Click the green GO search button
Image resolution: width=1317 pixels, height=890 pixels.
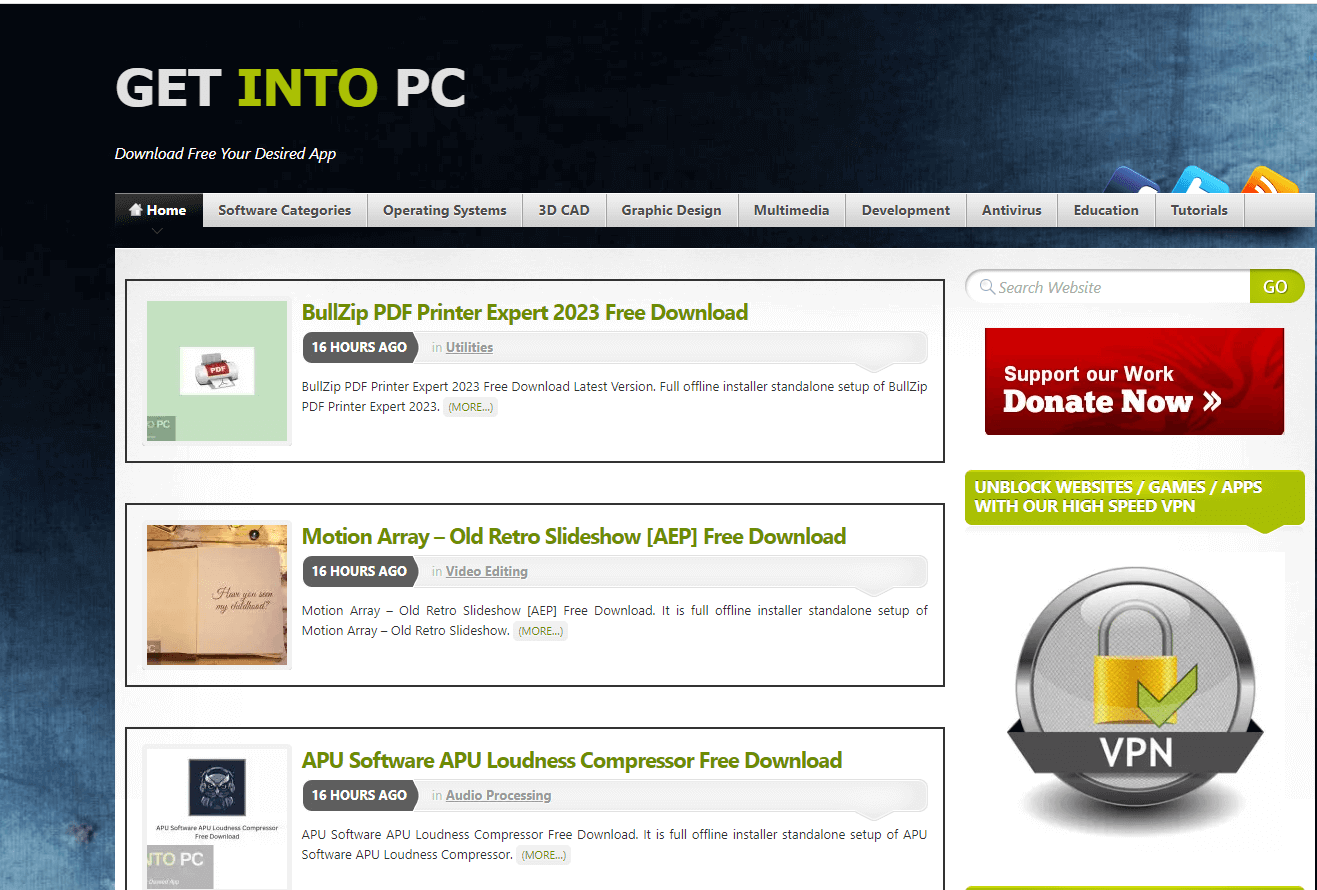(x=1276, y=287)
